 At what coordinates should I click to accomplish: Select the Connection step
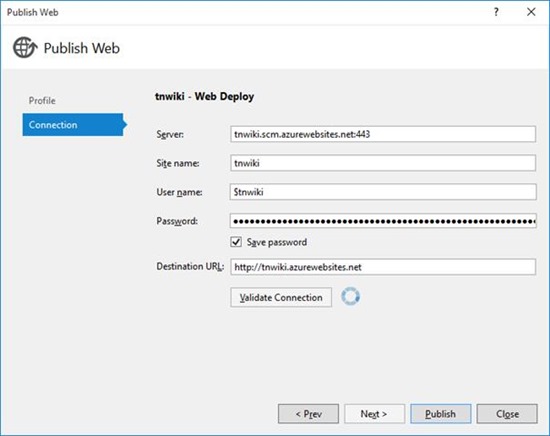point(75,125)
